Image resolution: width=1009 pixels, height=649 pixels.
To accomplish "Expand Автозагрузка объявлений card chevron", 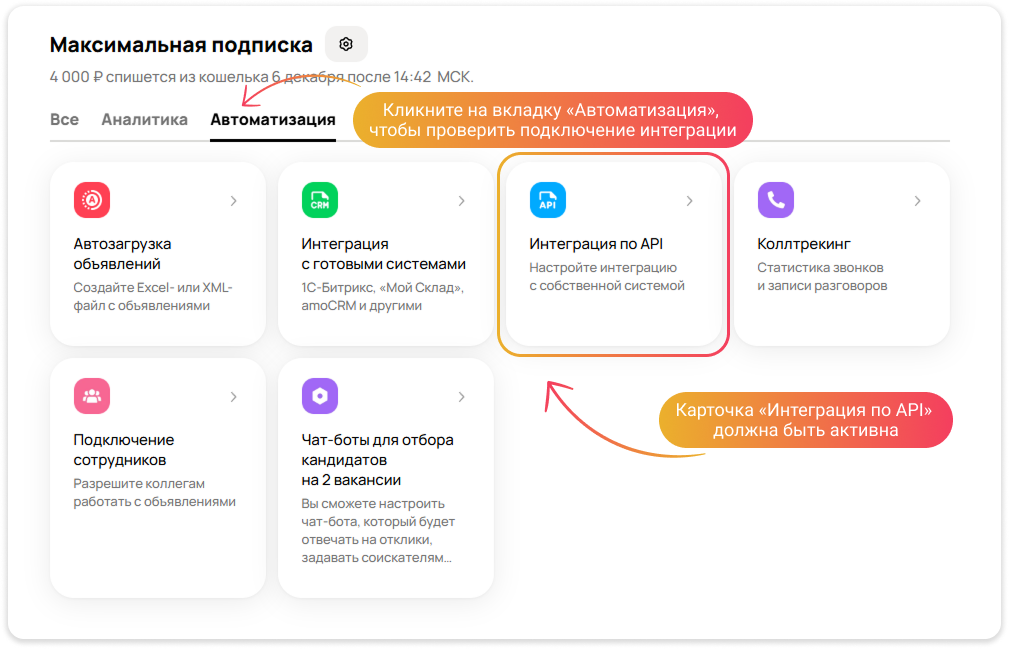I will tap(234, 201).
